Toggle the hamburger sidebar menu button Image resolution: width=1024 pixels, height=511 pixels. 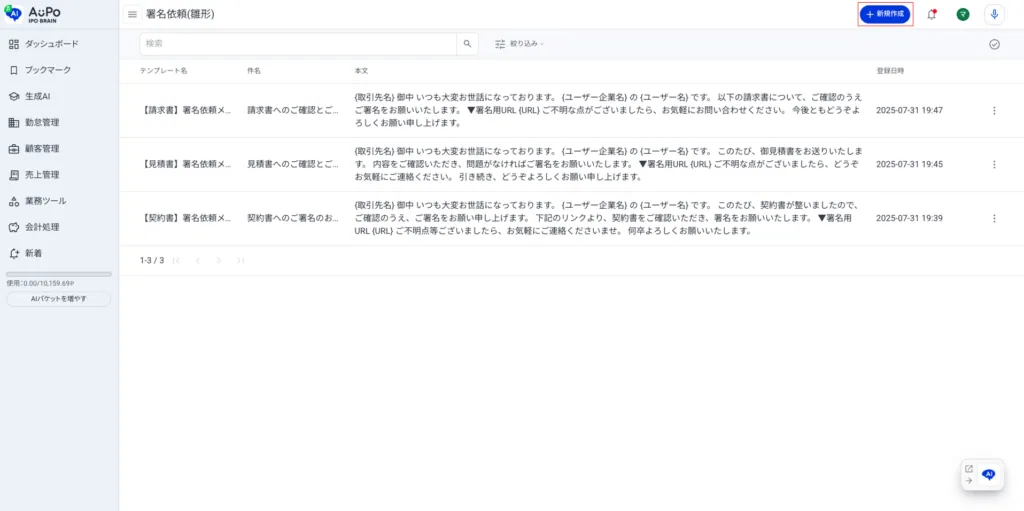133,14
